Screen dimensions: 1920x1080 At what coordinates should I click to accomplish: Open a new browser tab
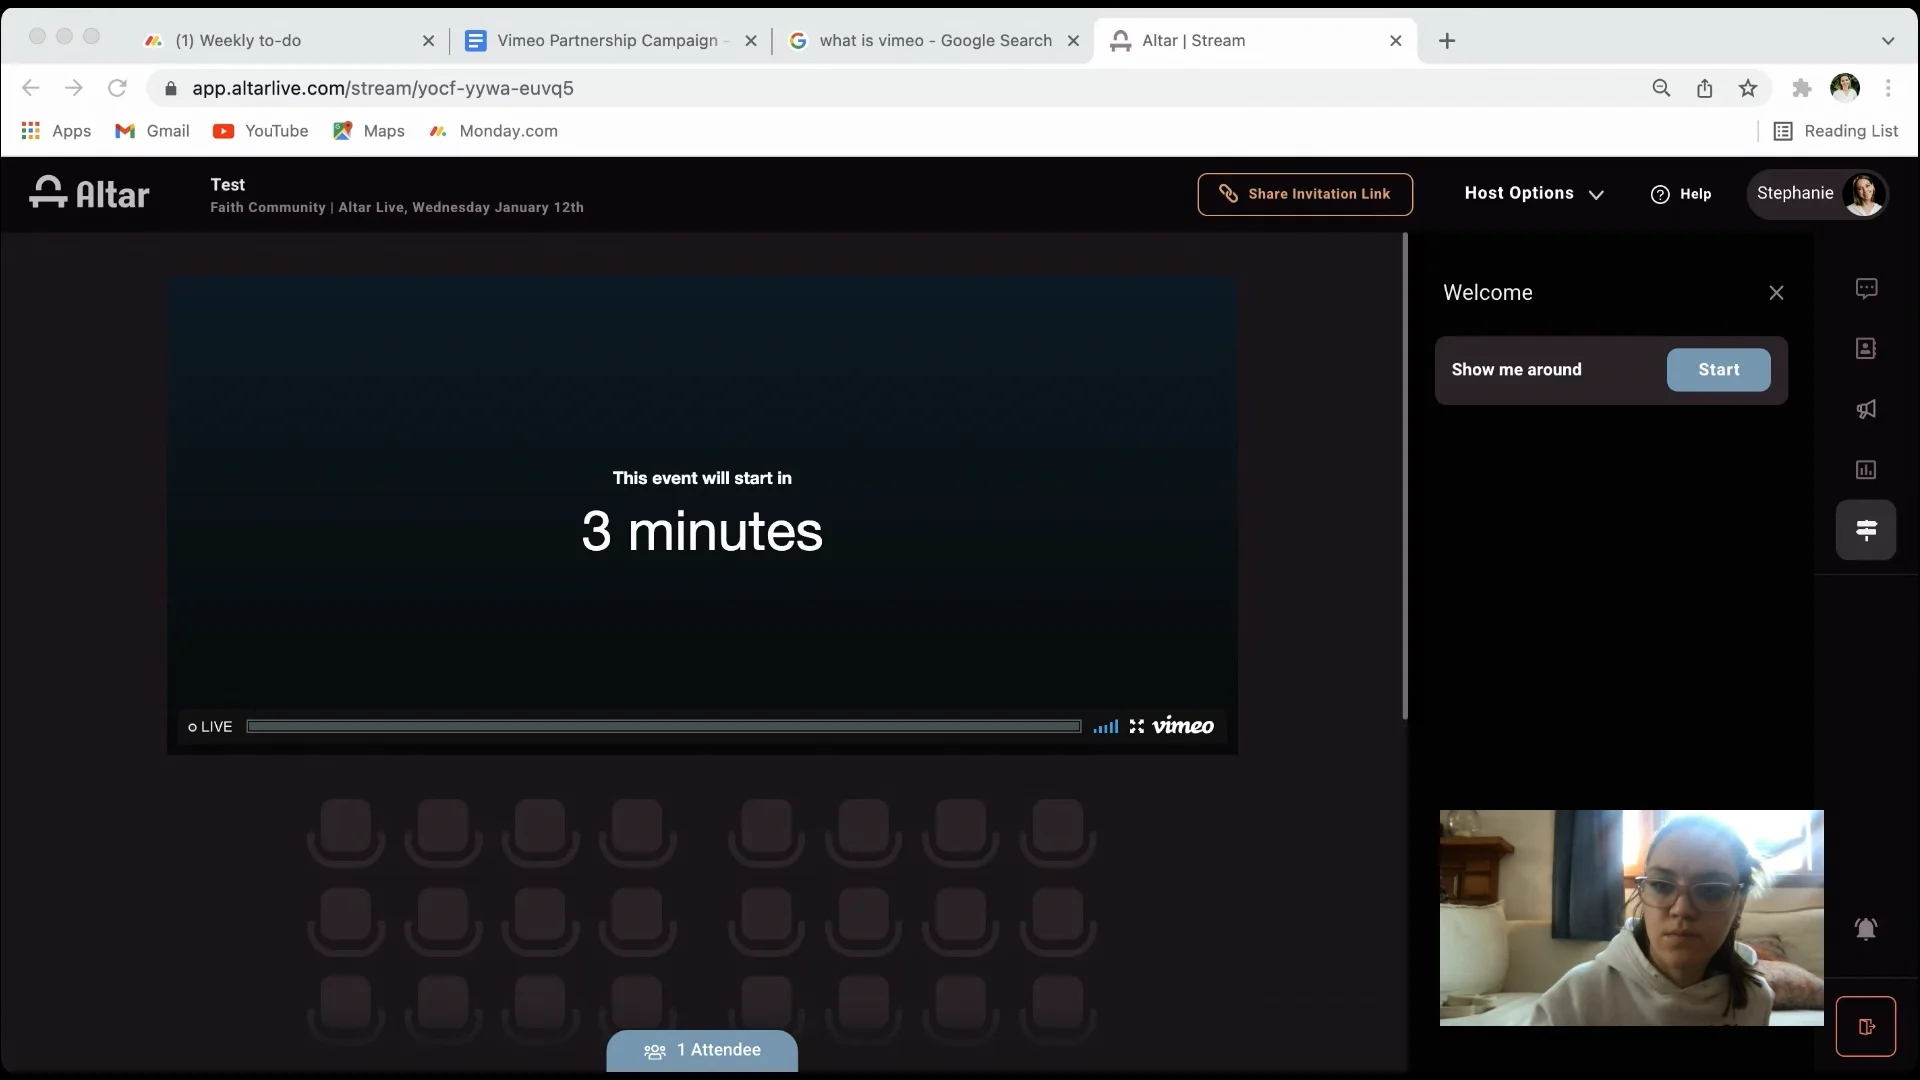point(1447,41)
